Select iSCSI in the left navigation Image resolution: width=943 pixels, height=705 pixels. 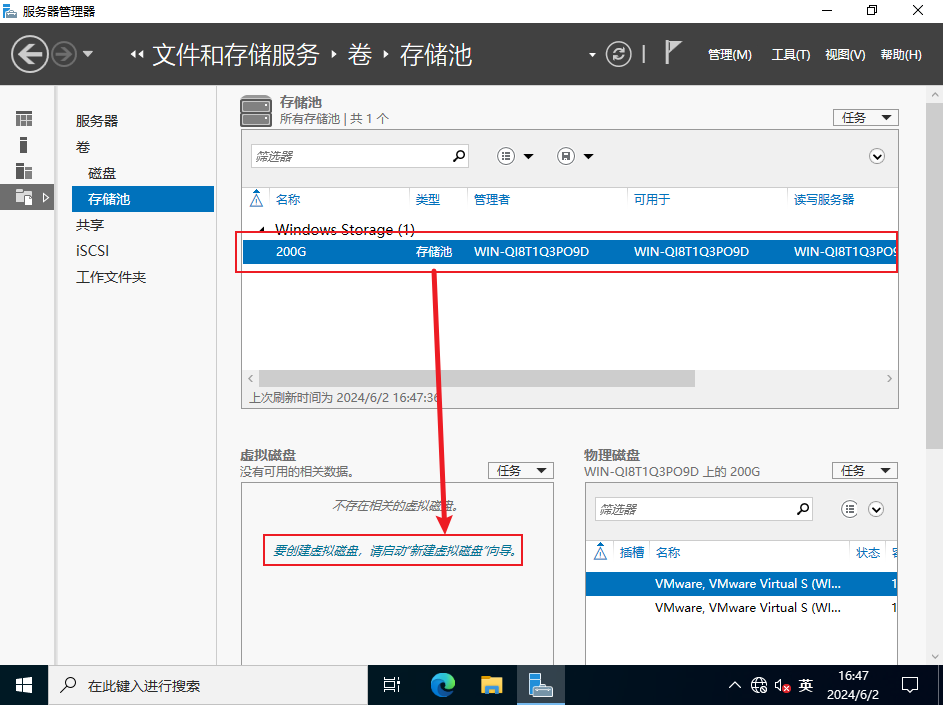point(92,251)
